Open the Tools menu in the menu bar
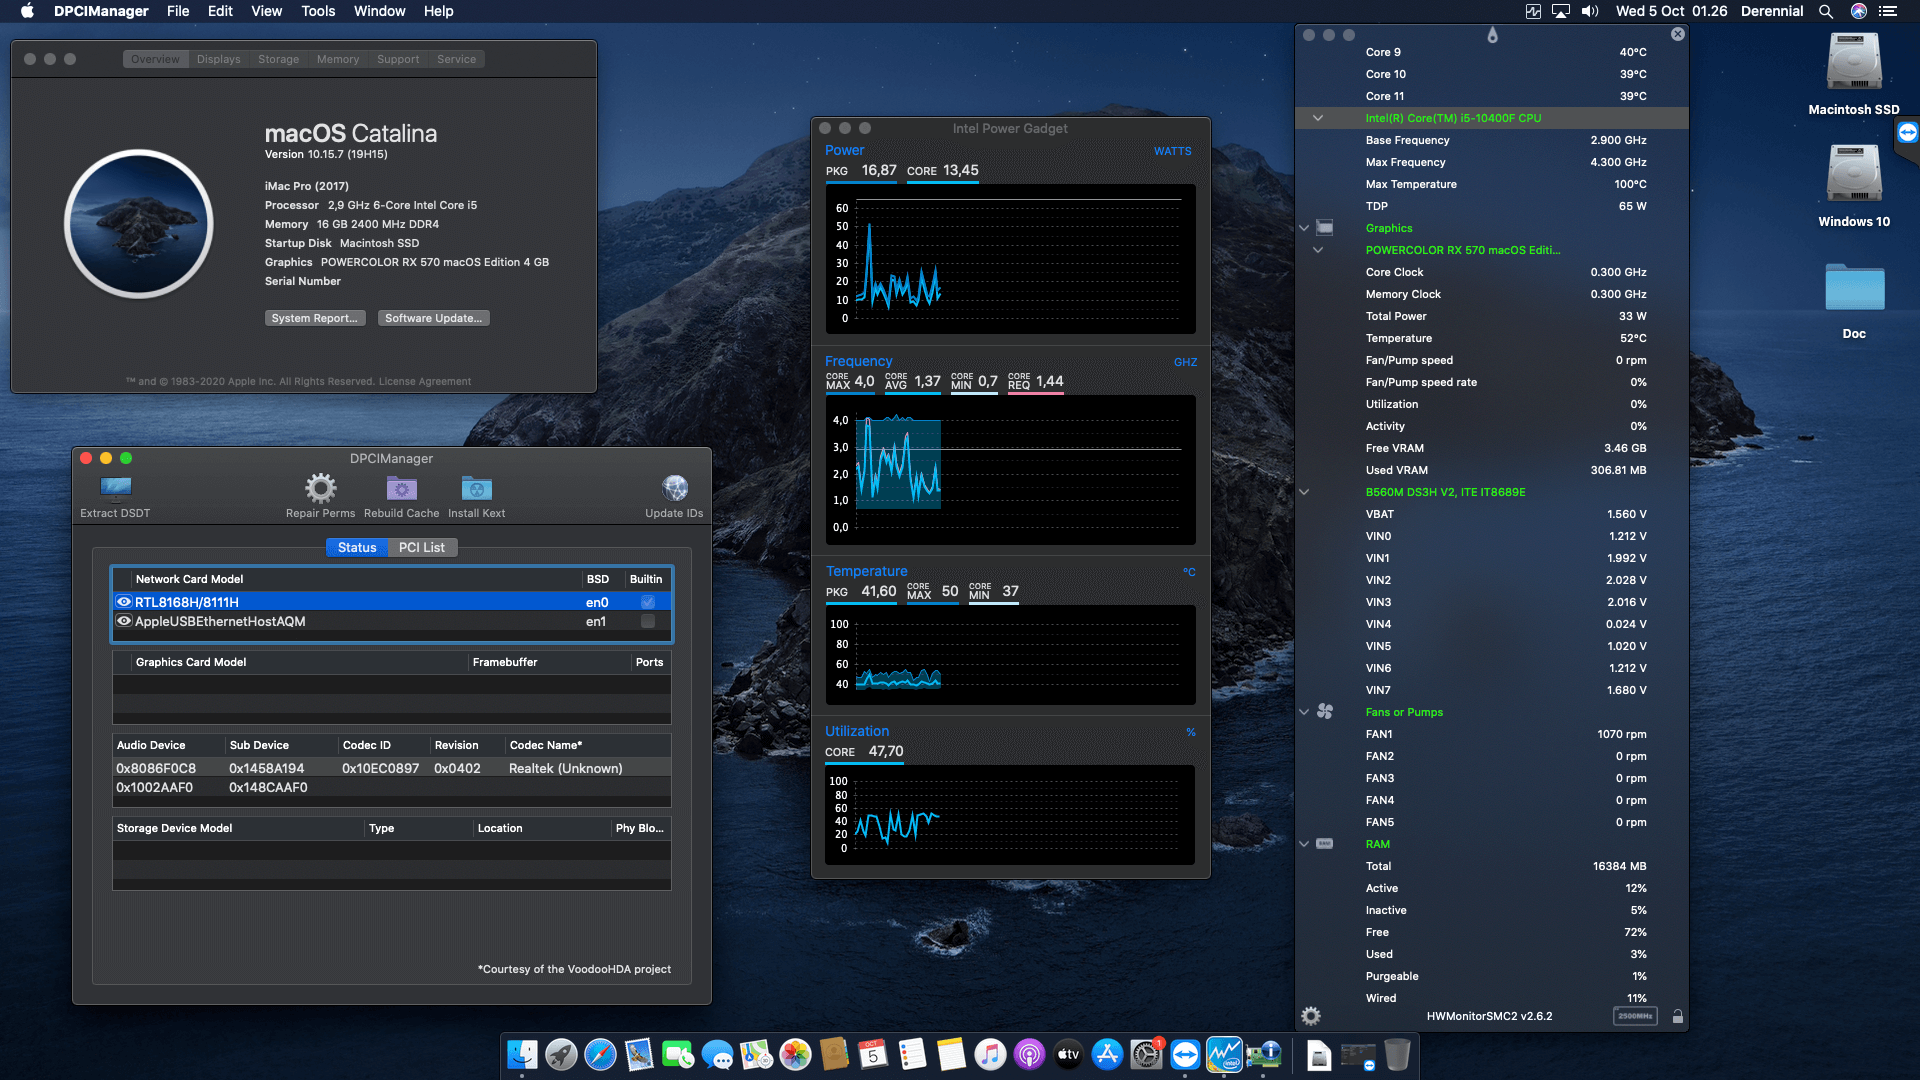The width and height of the screenshot is (1920, 1080). click(x=317, y=11)
